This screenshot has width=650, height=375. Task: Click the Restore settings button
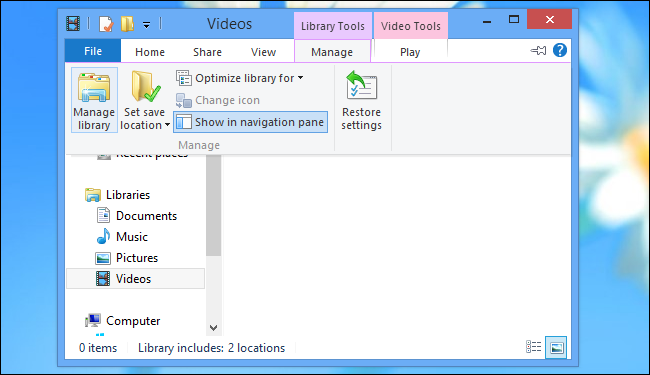click(x=361, y=100)
